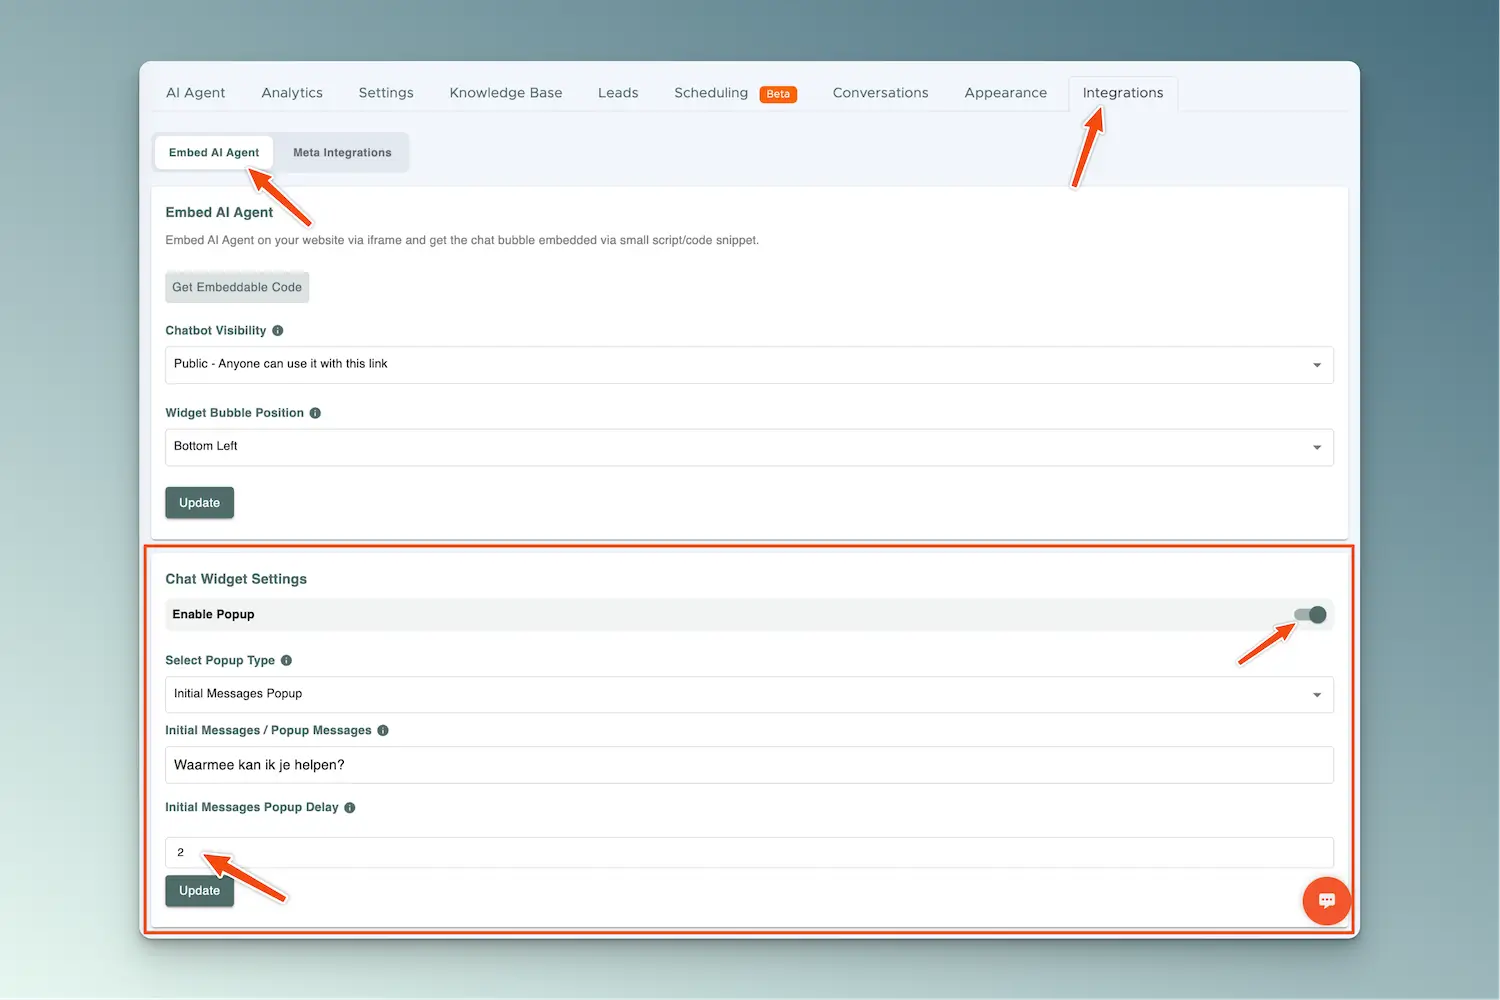Show info for Select Popup Type
Image resolution: width=1500 pixels, height=1000 pixels.
tap(286, 661)
